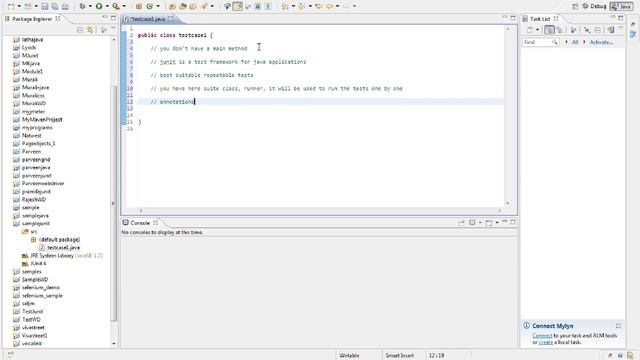The image size is (640, 360).
Task: Click the Display Selected Console icon
Action: (x=472, y=222)
